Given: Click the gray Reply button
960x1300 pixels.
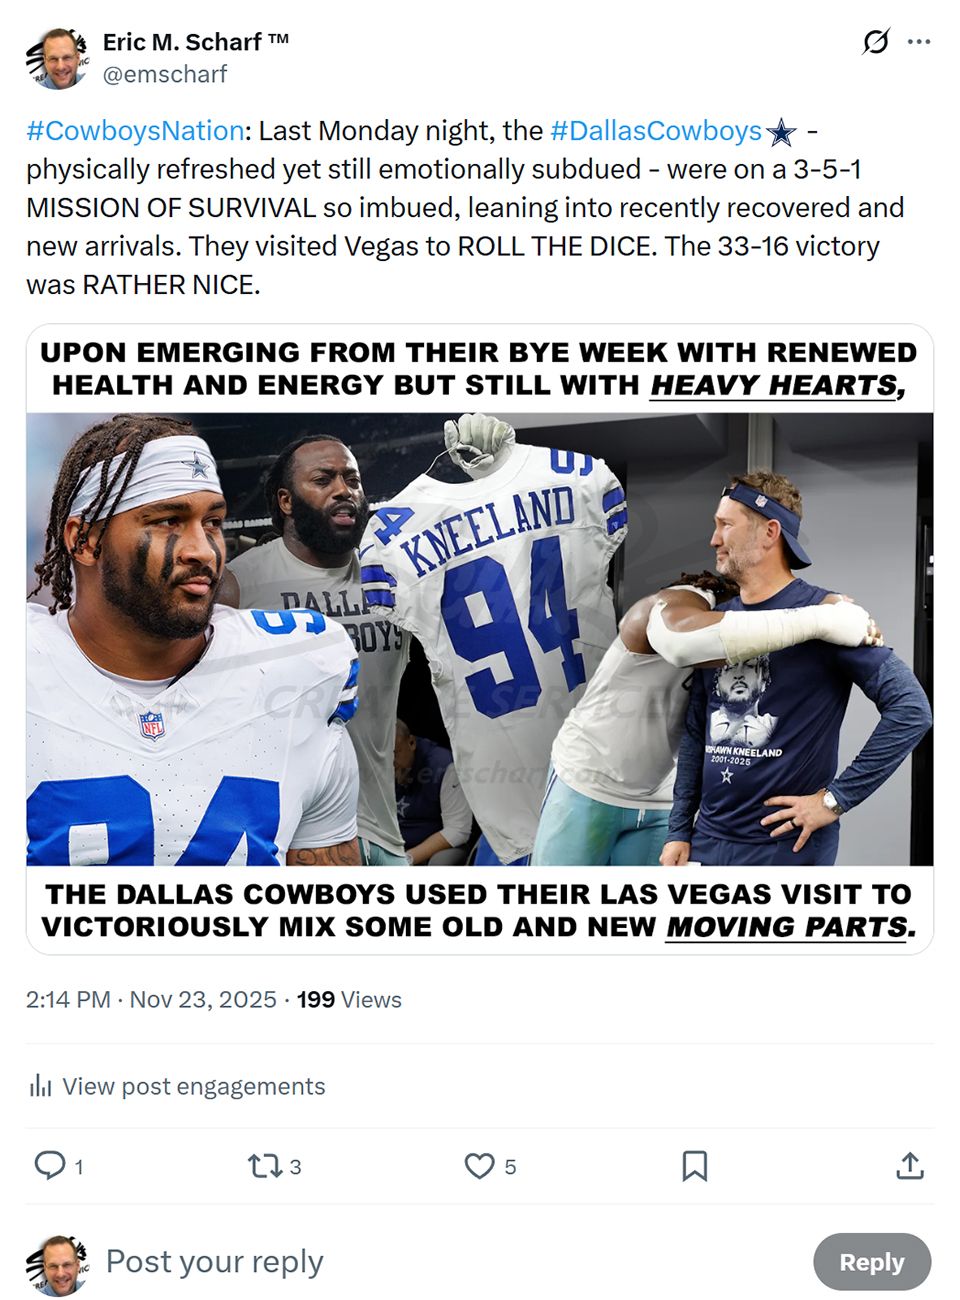Looking at the screenshot, I should 872,1262.
